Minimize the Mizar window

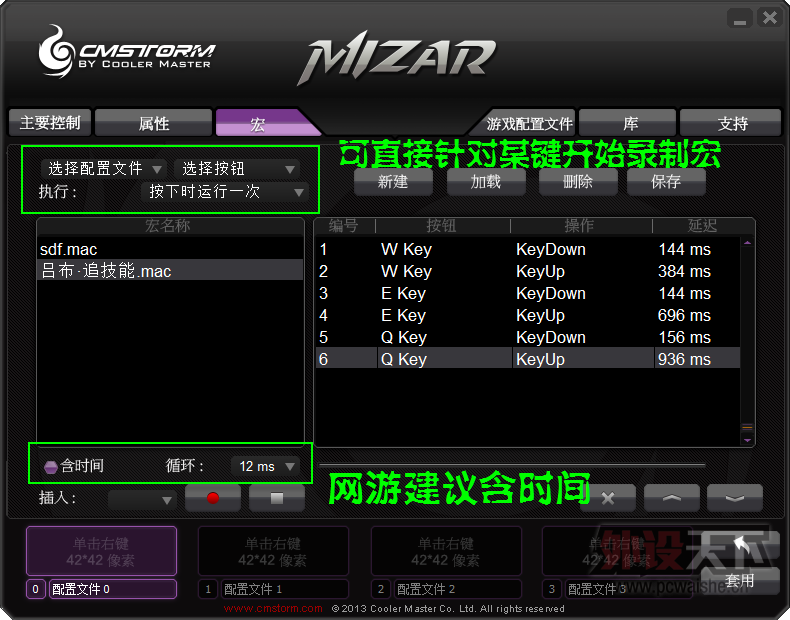[x=740, y=19]
